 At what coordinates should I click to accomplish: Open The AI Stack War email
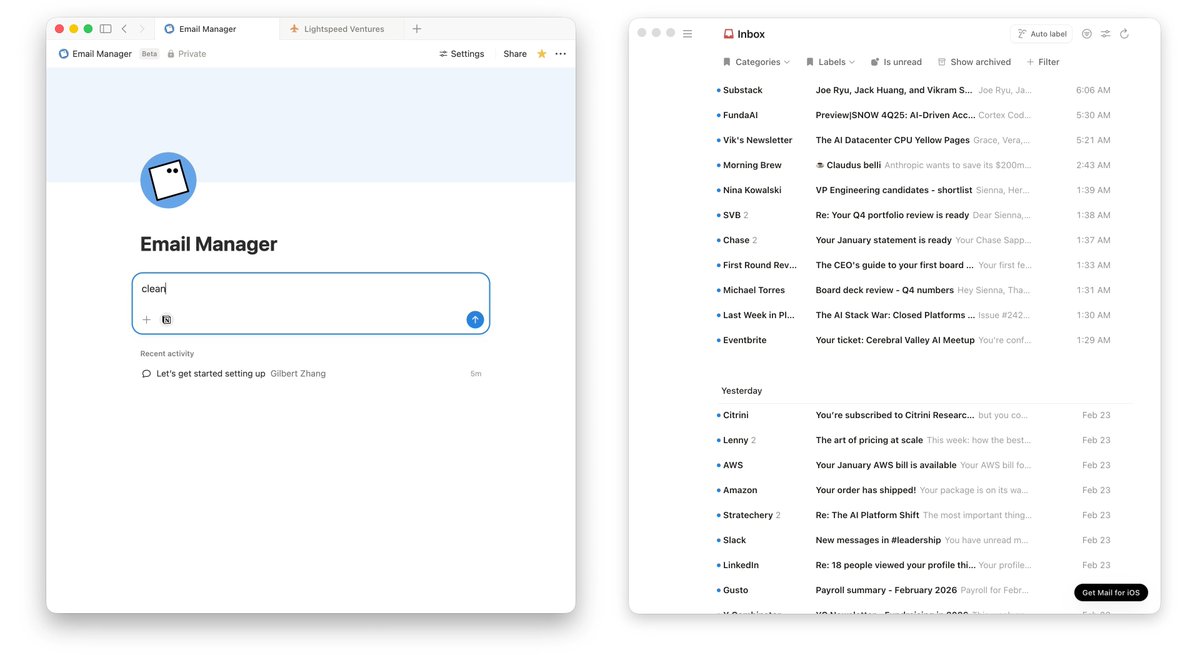913,315
